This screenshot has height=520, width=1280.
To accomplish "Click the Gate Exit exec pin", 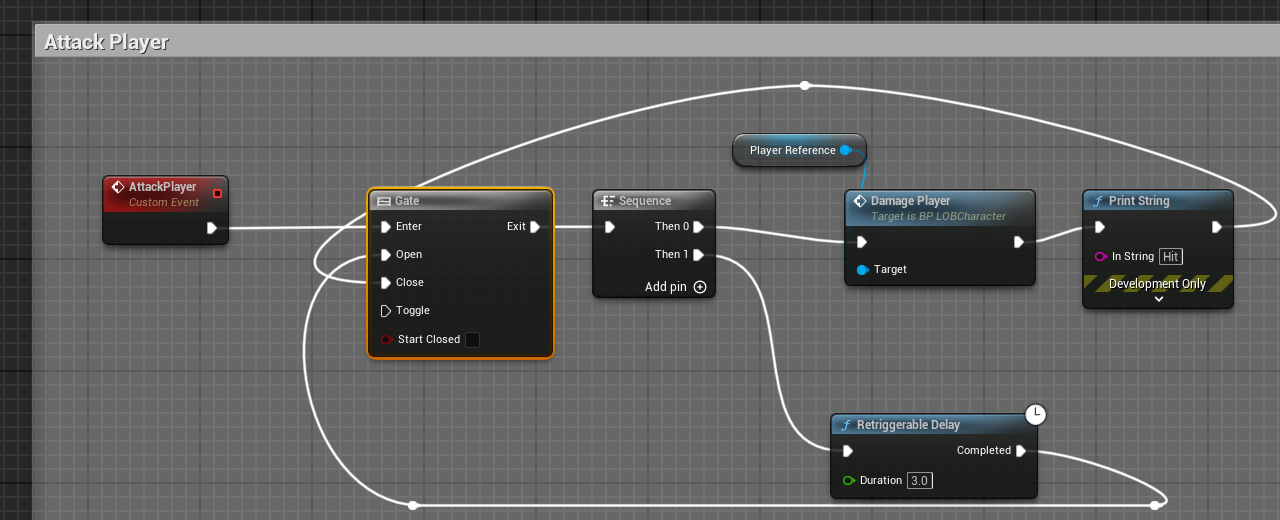I will pos(535,227).
